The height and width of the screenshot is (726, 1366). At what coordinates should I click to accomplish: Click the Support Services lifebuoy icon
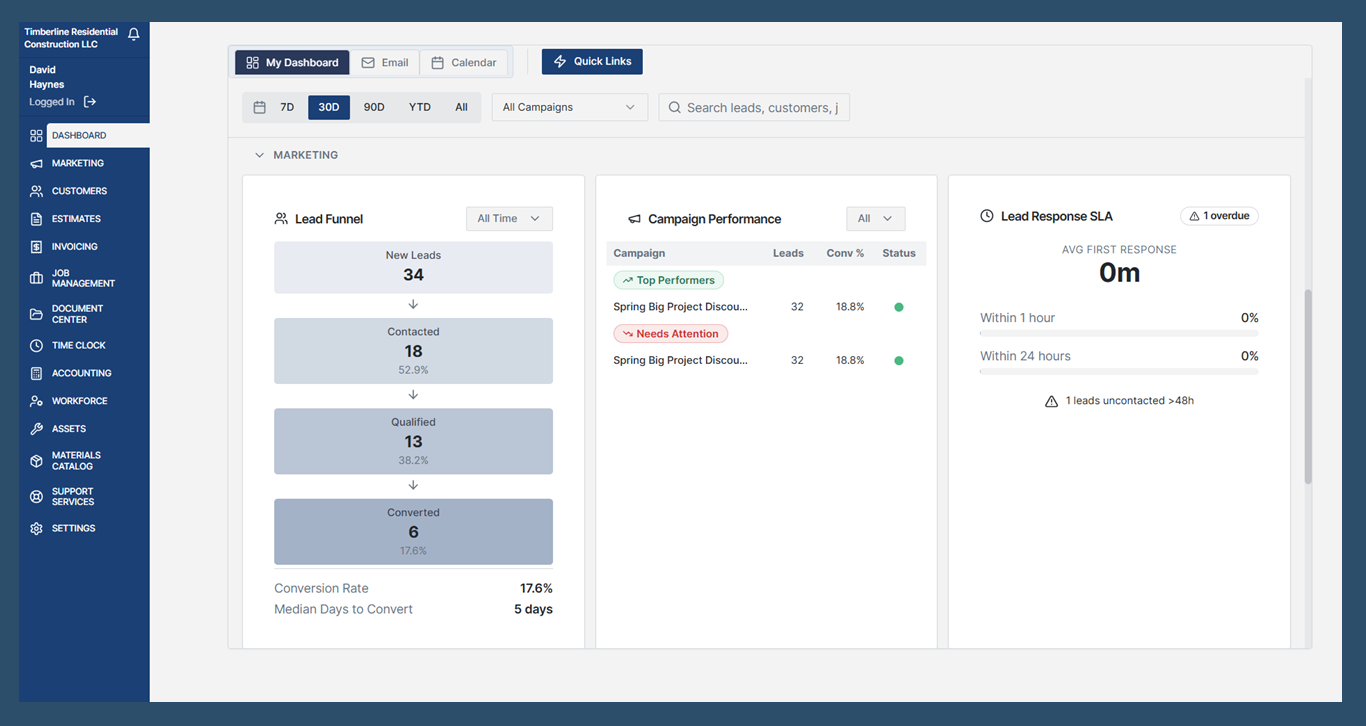36,497
